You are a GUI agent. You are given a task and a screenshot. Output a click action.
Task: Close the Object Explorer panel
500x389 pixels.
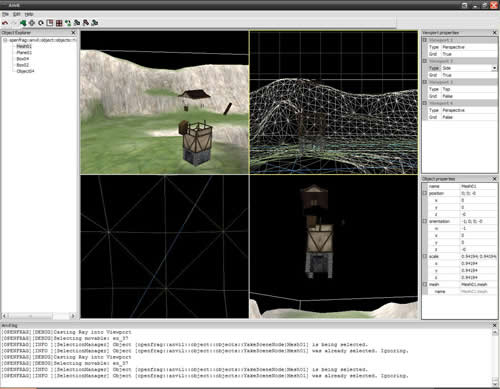point(73,33)
